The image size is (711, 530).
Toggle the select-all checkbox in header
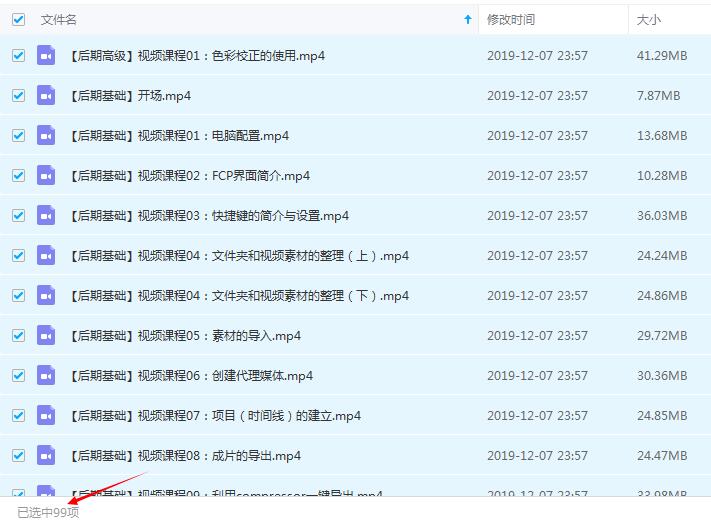(x=18, y=19)
